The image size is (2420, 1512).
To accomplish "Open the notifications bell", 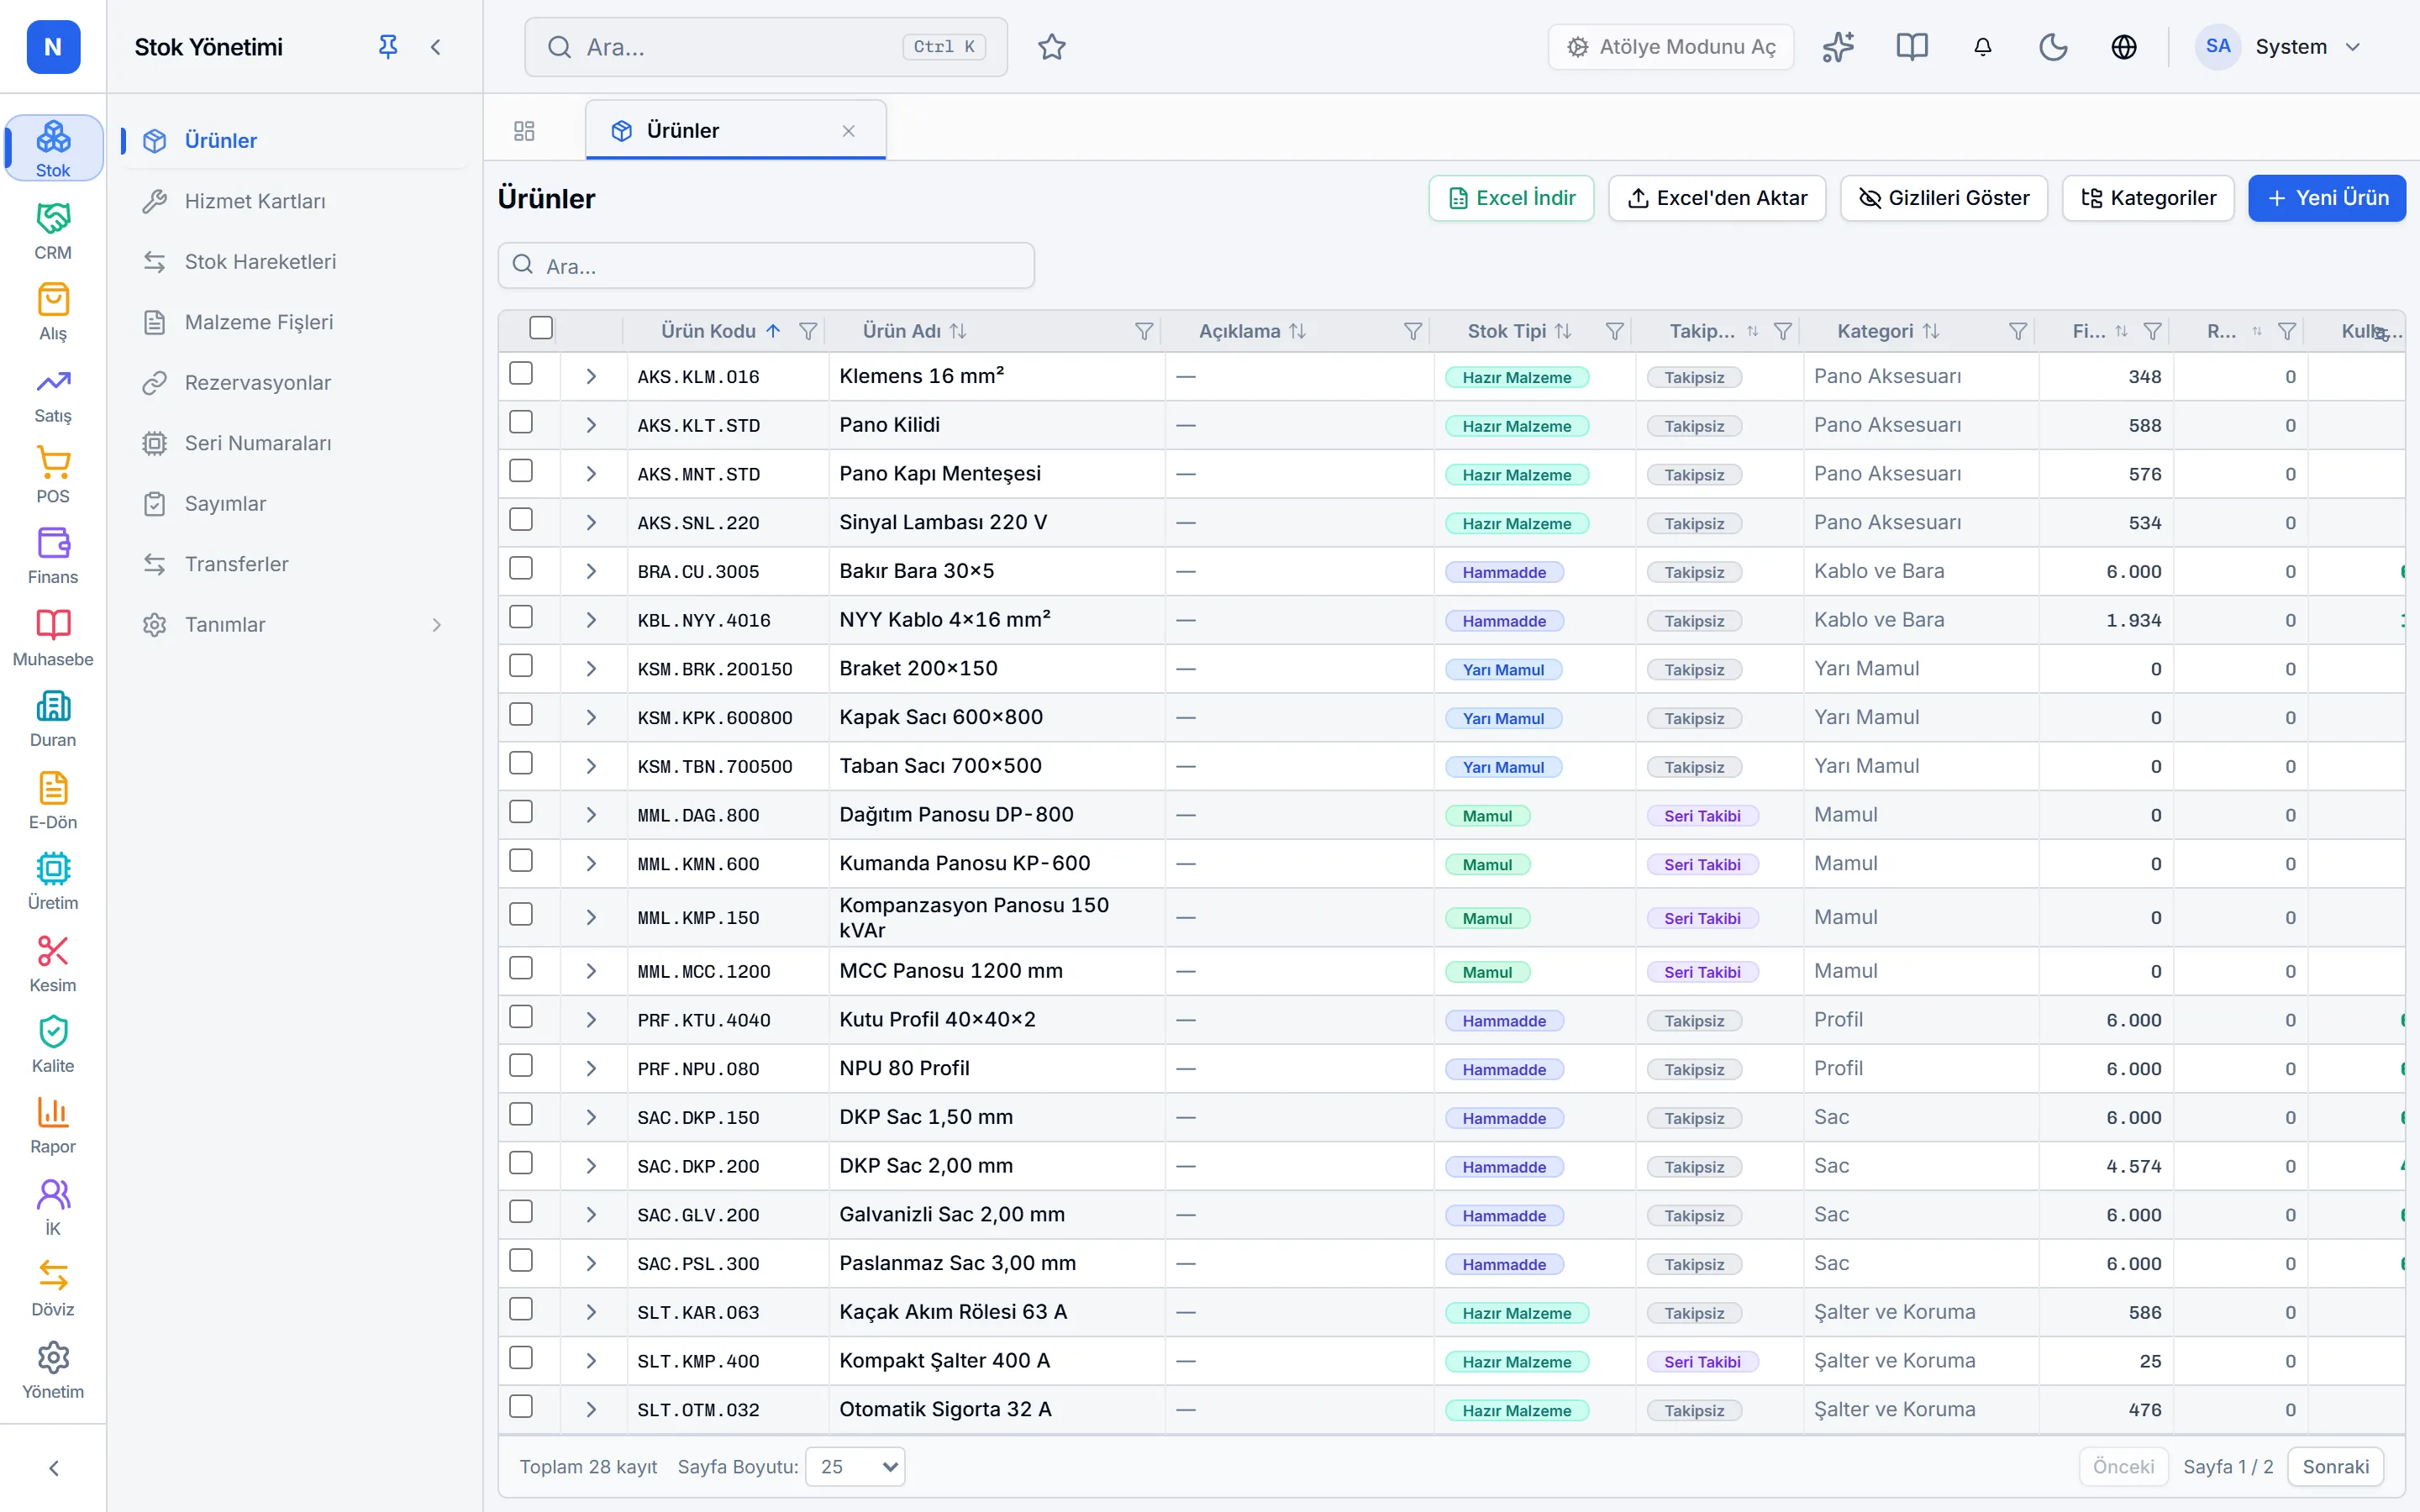I will (1982, 47).
